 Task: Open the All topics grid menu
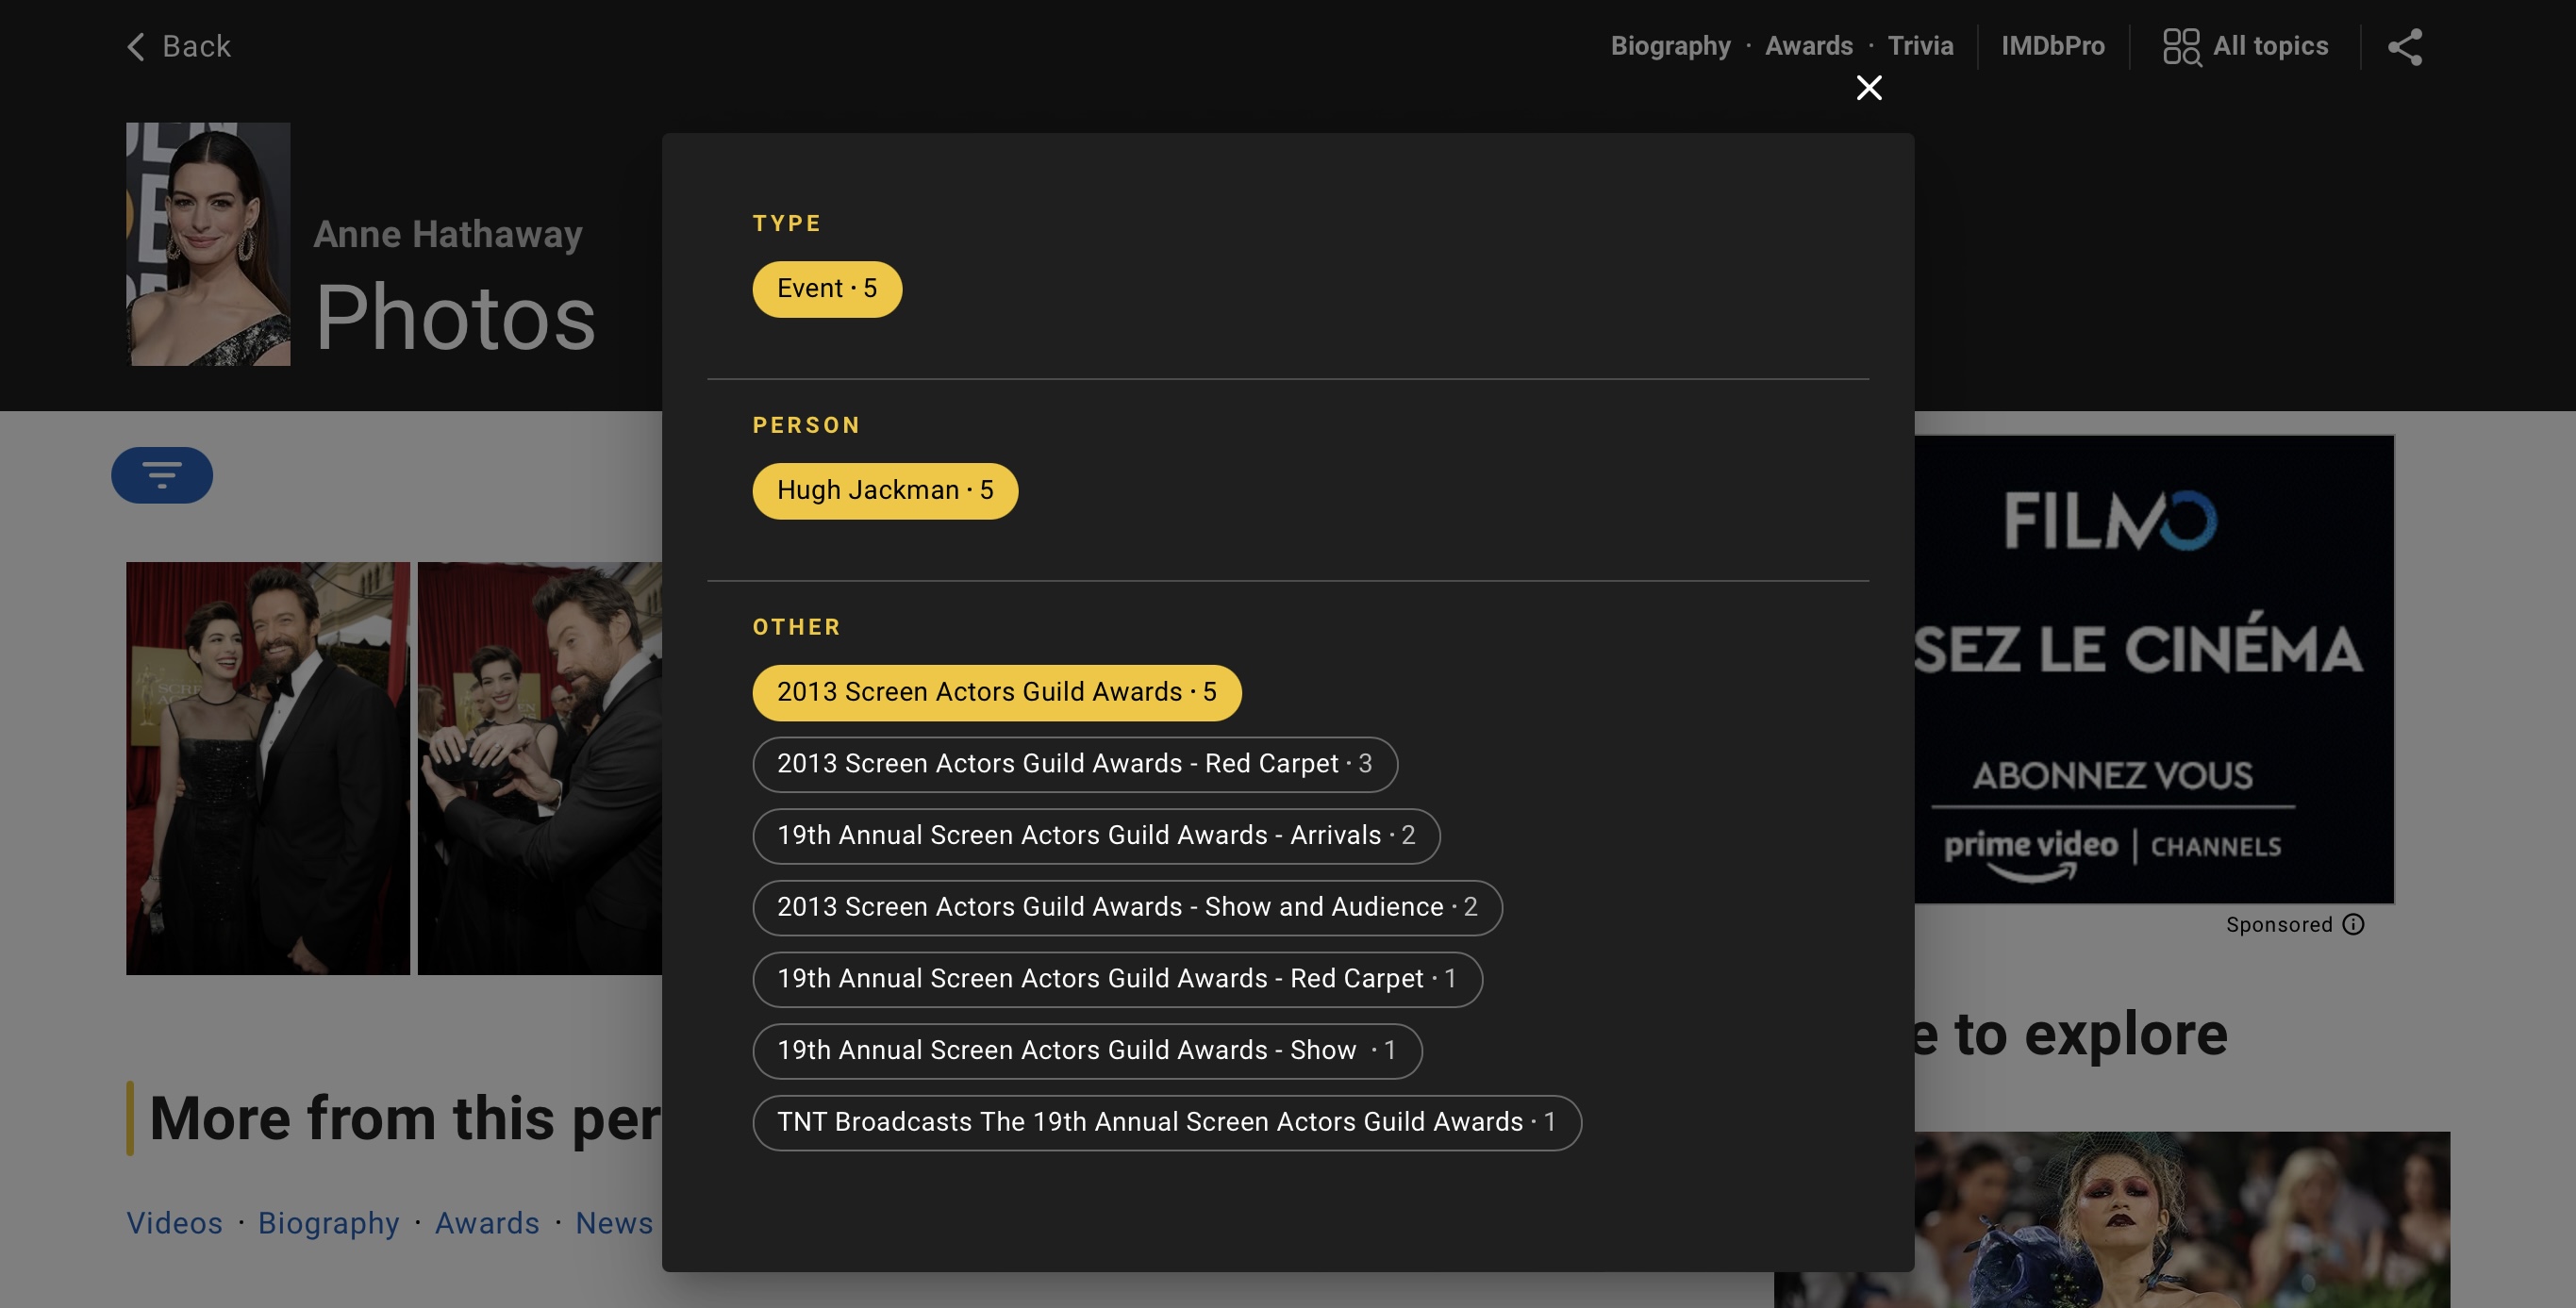tap(2245, 46)
